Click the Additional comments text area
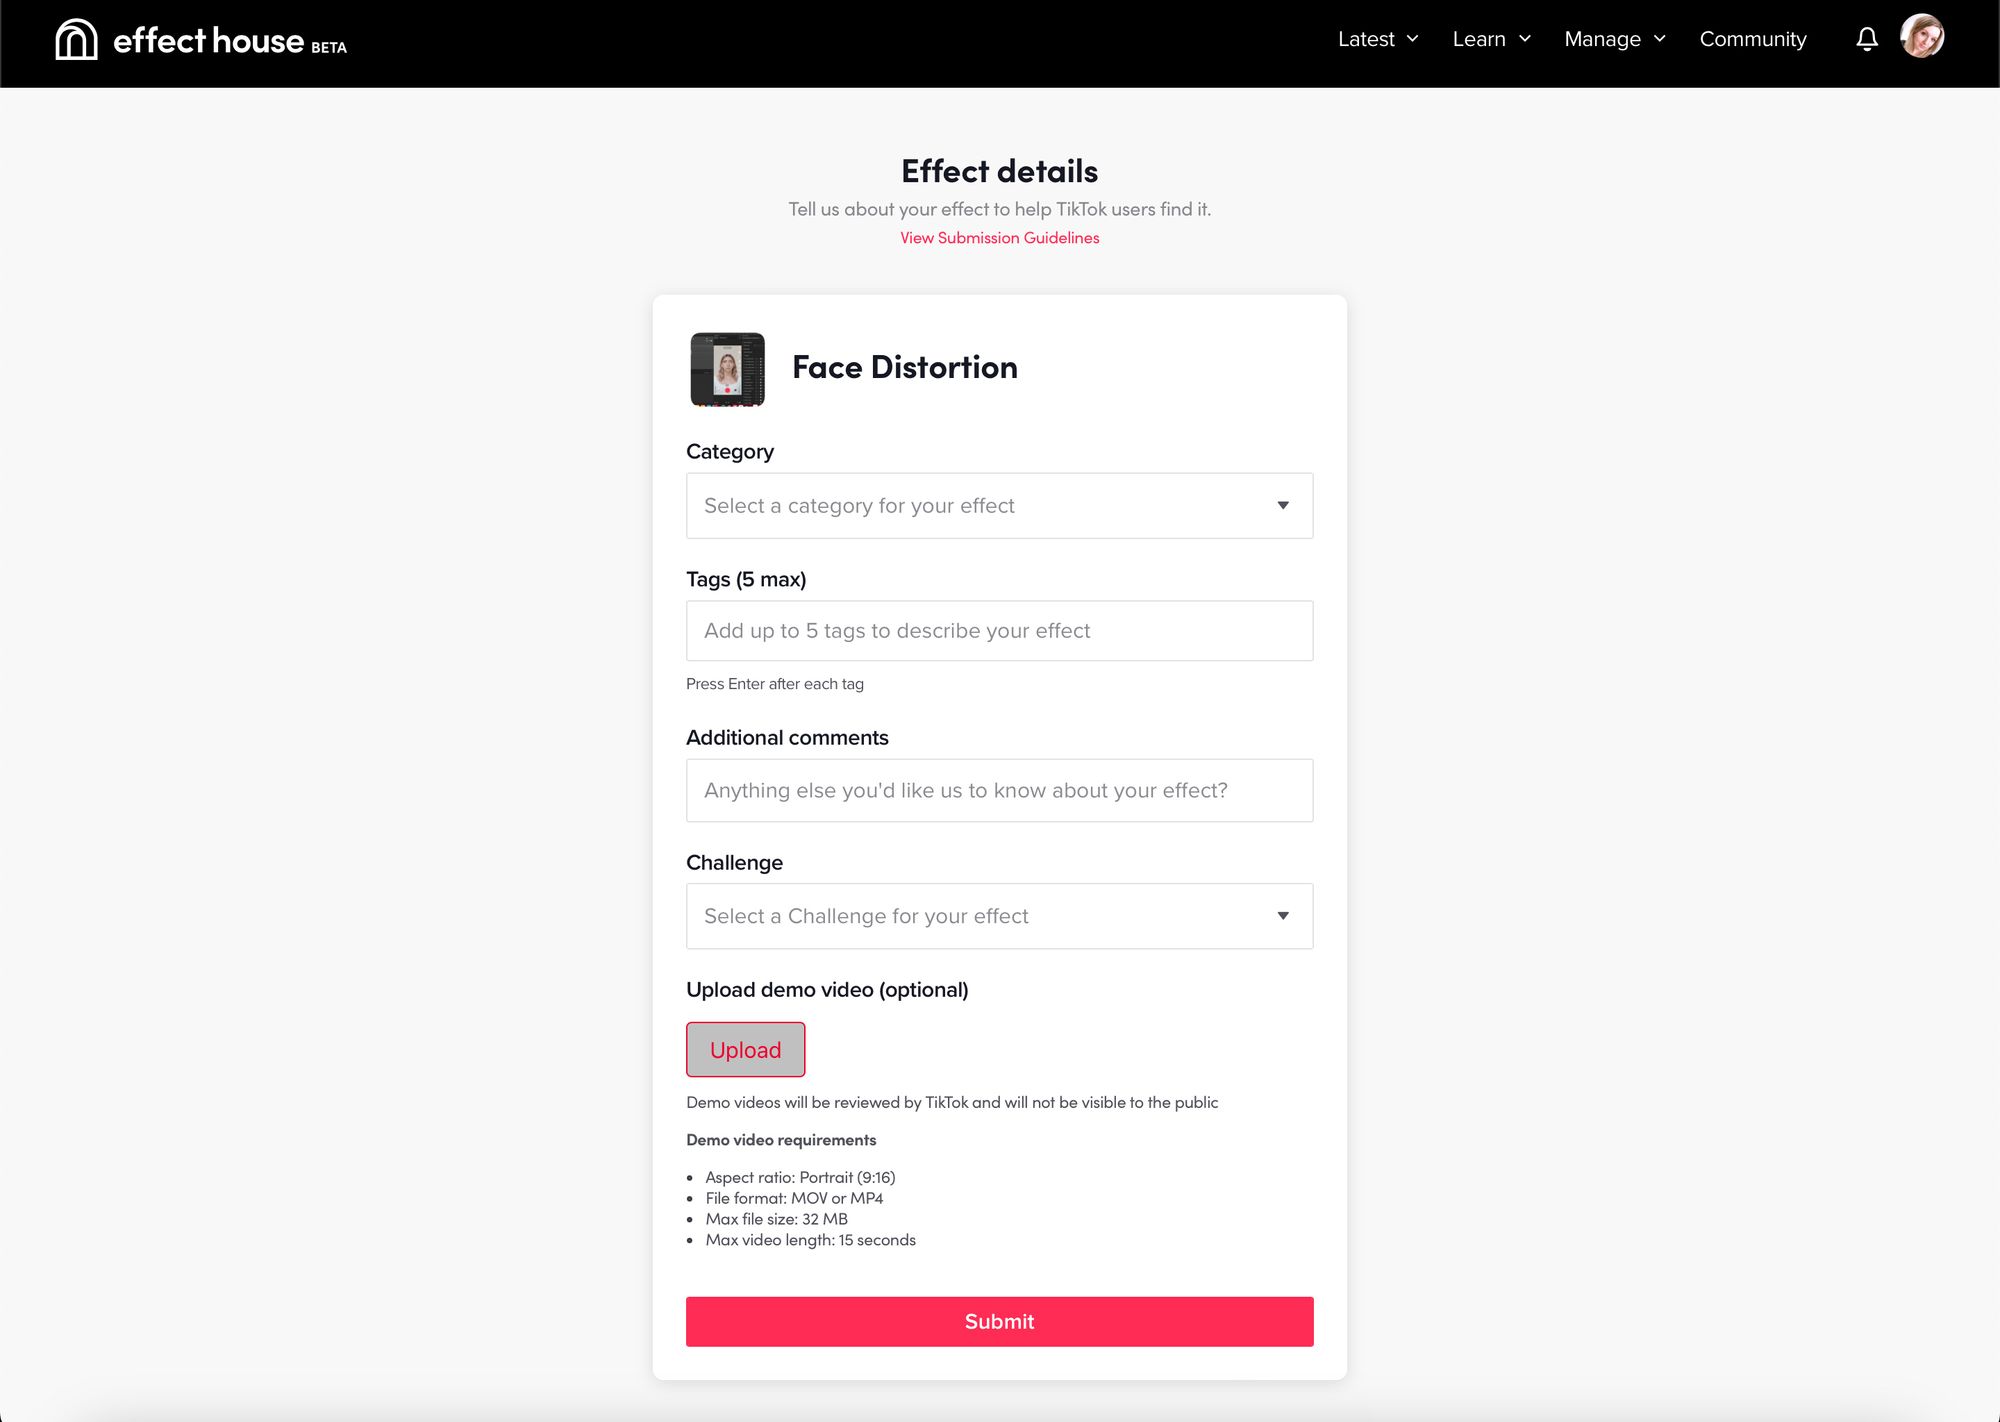Viewport: 2000px width, 1422px height. 998,789
